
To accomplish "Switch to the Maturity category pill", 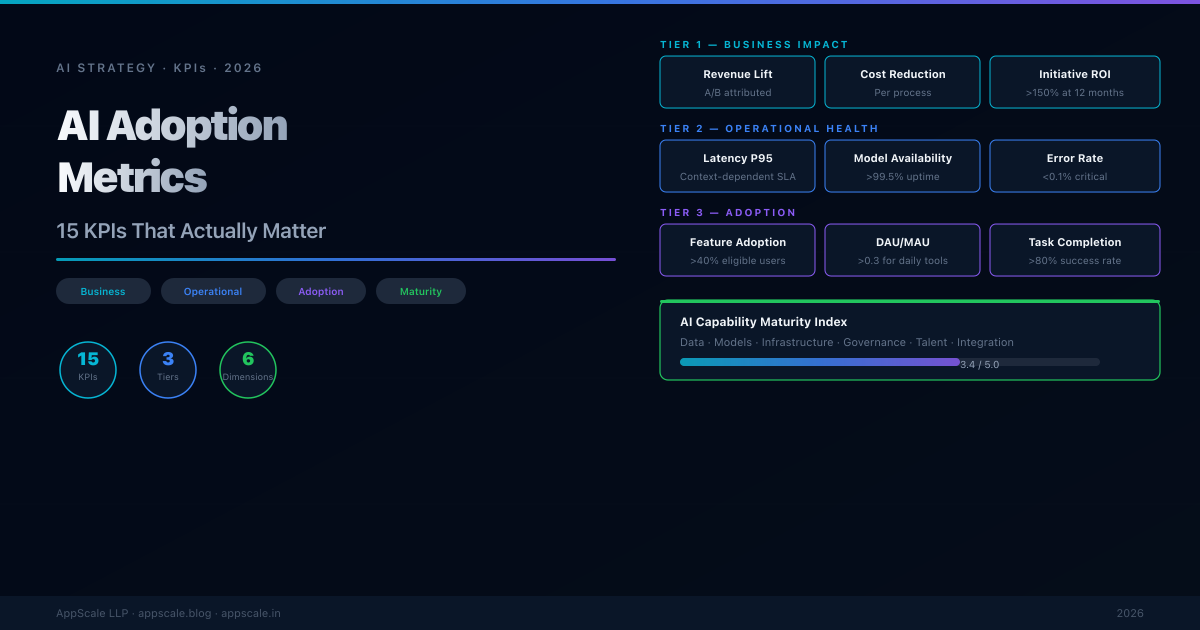I will coord(421,291).
